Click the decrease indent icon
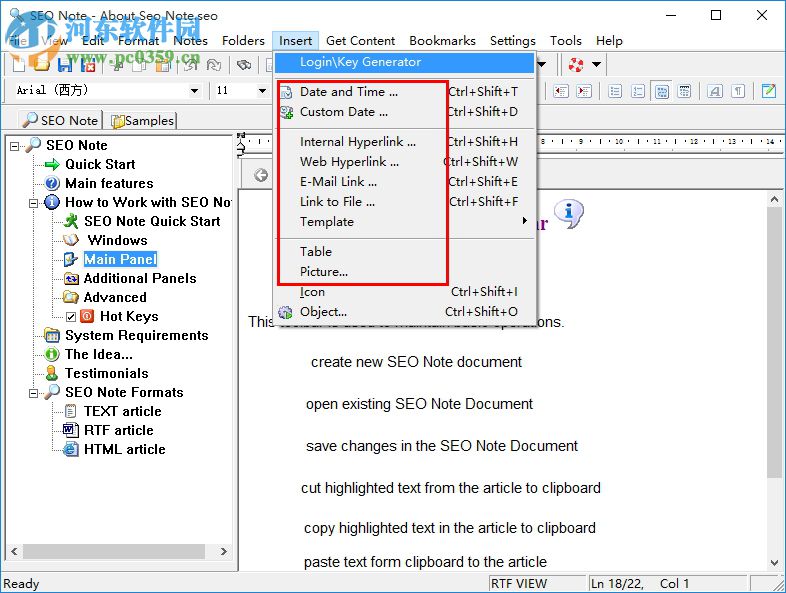Screen dimensions: 786x593 pyautogui.click(x=560, y=91)
